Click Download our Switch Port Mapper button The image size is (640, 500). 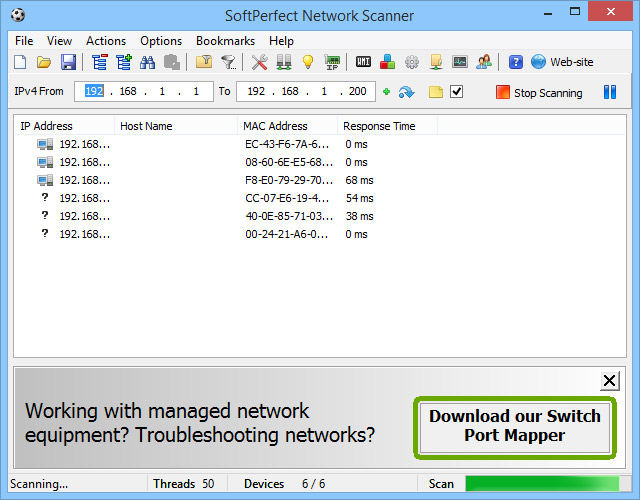pos(515,427)
